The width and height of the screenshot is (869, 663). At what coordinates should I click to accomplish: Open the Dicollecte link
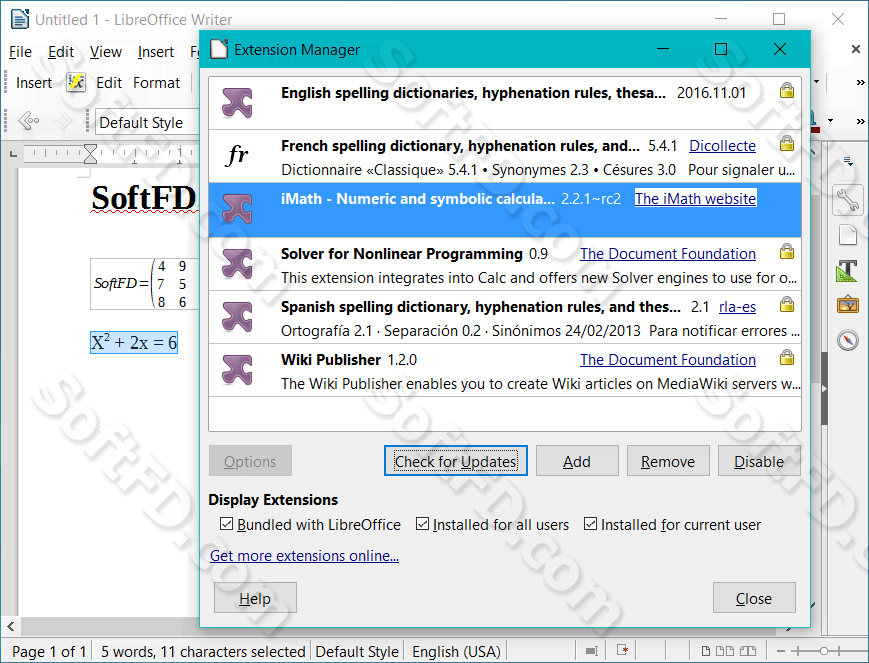722,146
